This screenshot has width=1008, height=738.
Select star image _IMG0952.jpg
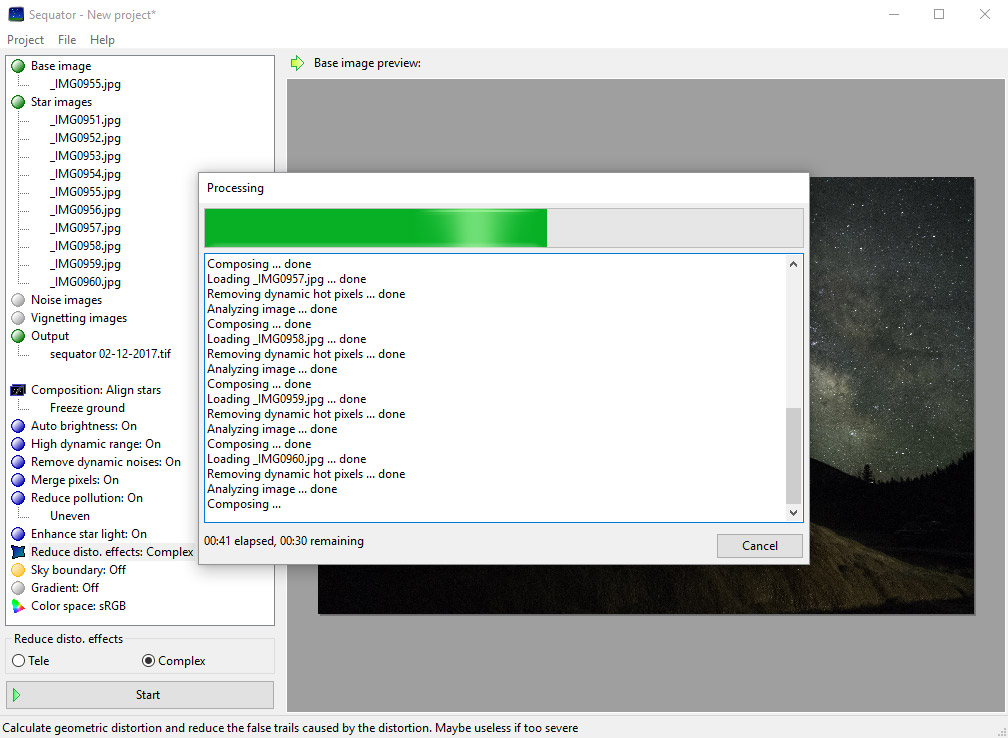click(86, 138)
